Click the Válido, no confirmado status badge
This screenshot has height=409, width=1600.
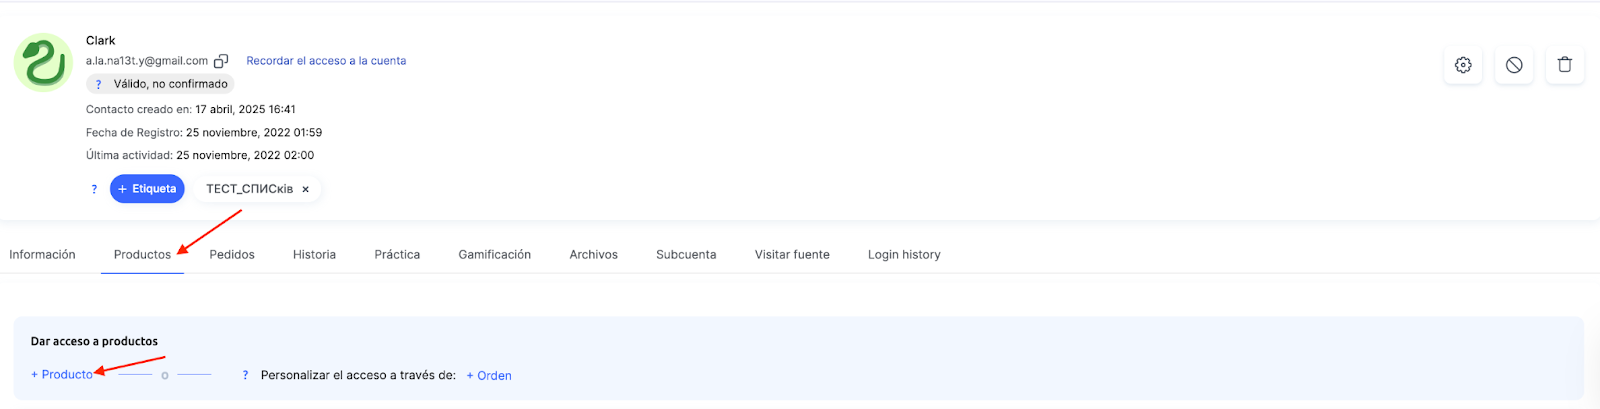[160, 84]
